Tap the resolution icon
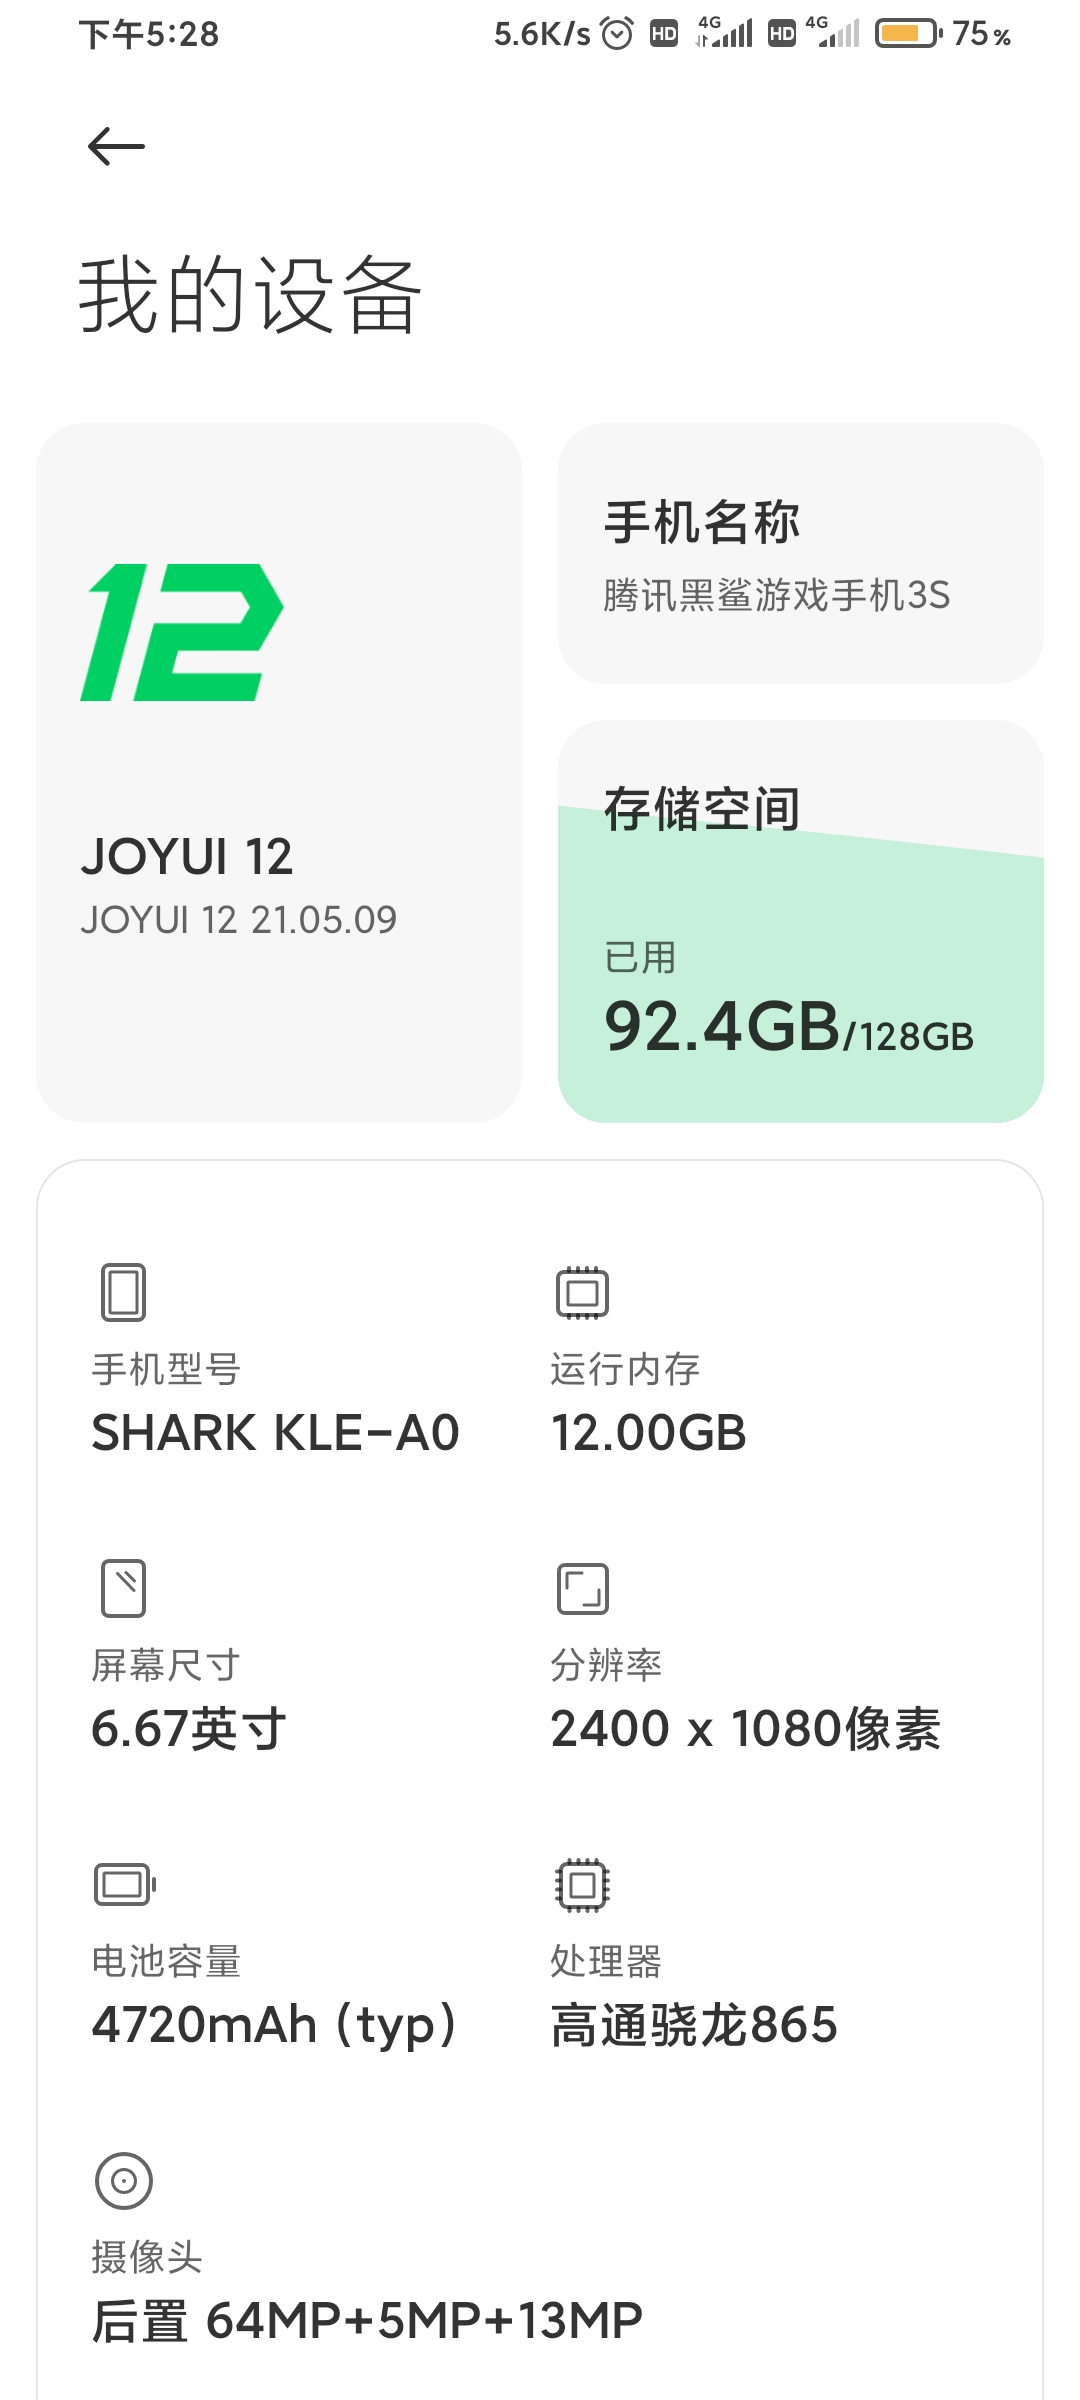This screenshot has width=1080, height=2400. tap(582, 1589)
